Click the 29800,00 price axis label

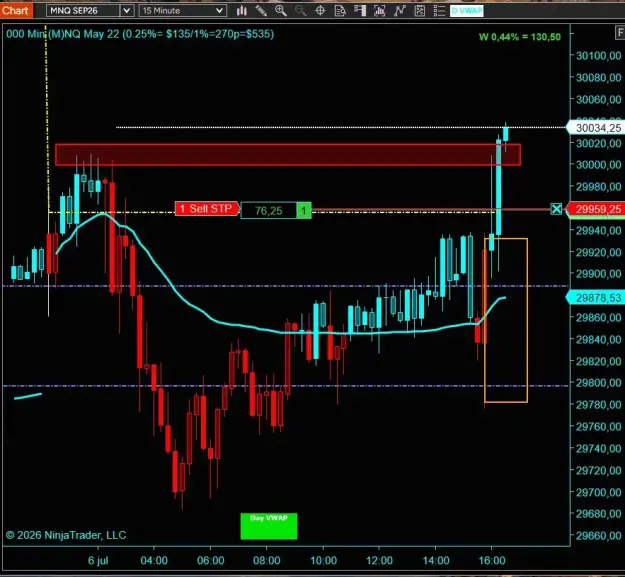click(x=598, y=383)
